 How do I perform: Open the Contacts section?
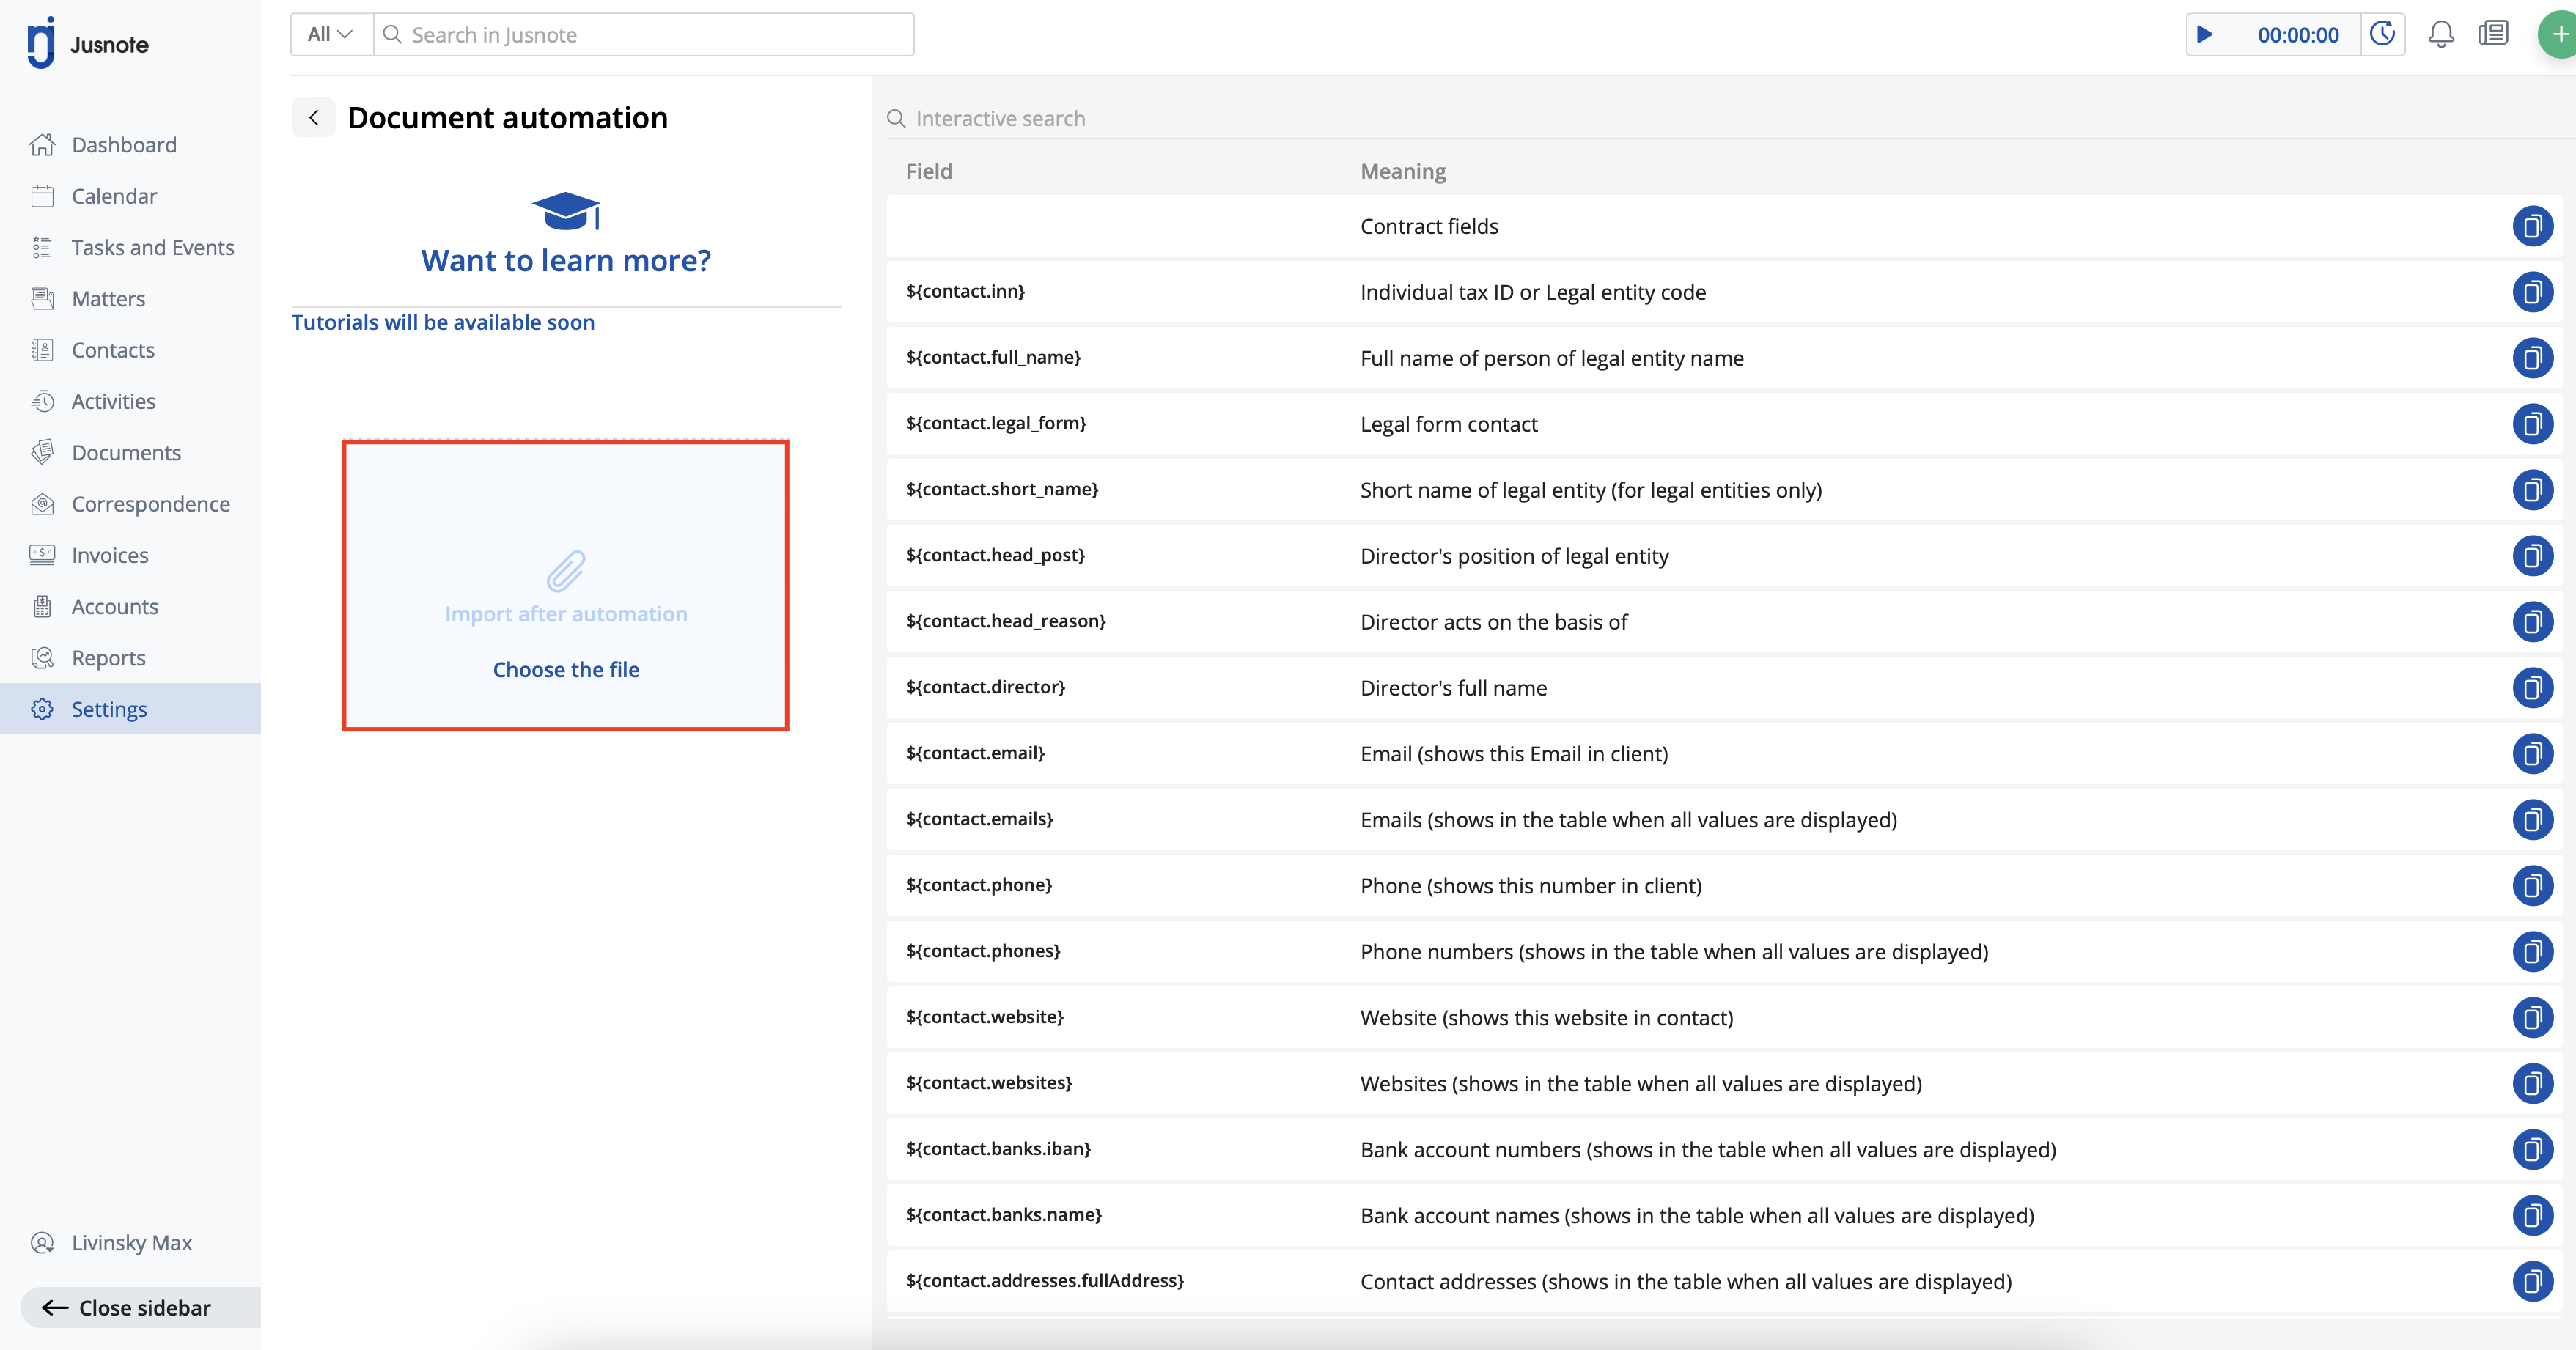tap(113, 350)
